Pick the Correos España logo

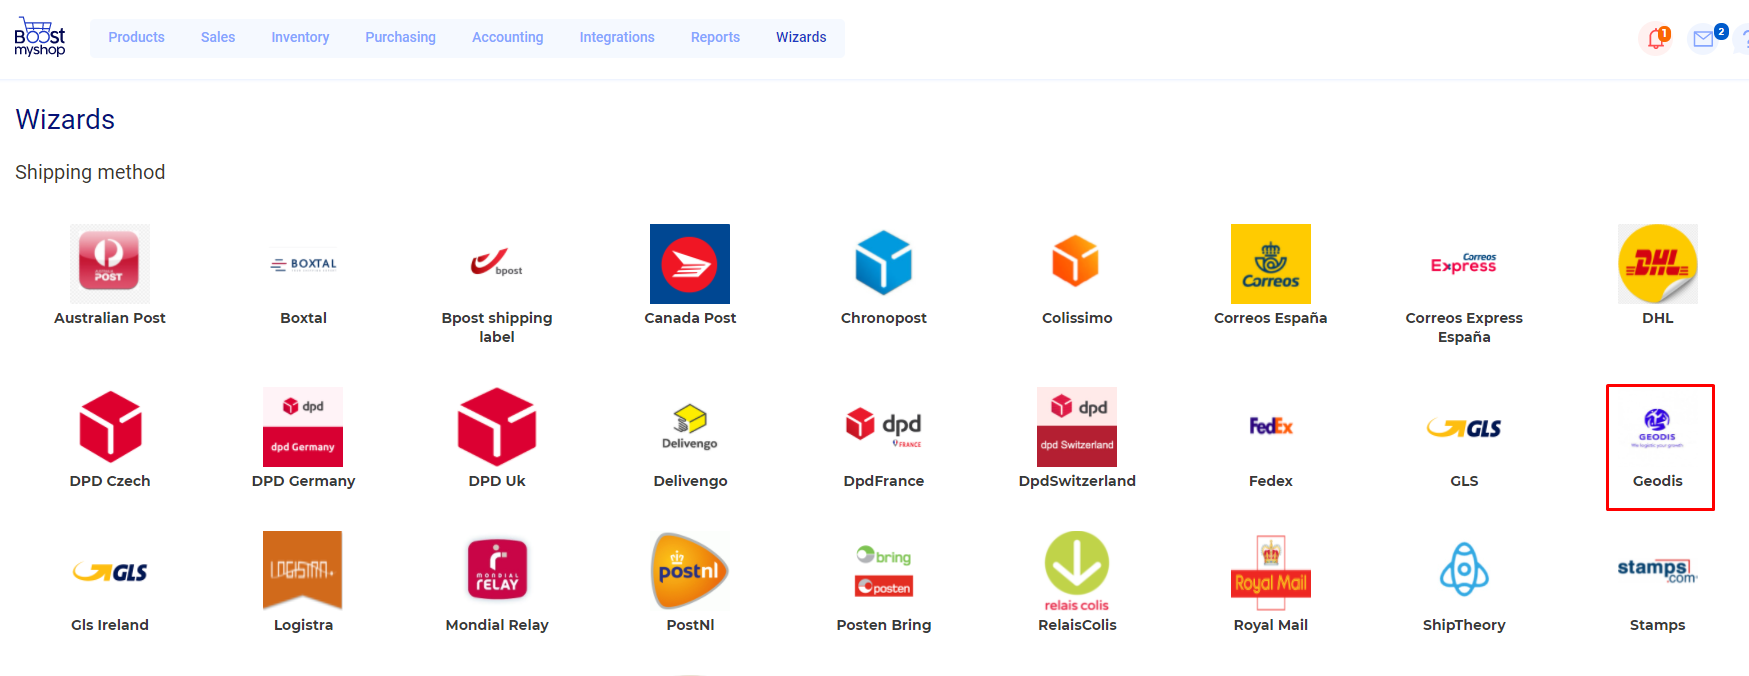pos(1271,264)
